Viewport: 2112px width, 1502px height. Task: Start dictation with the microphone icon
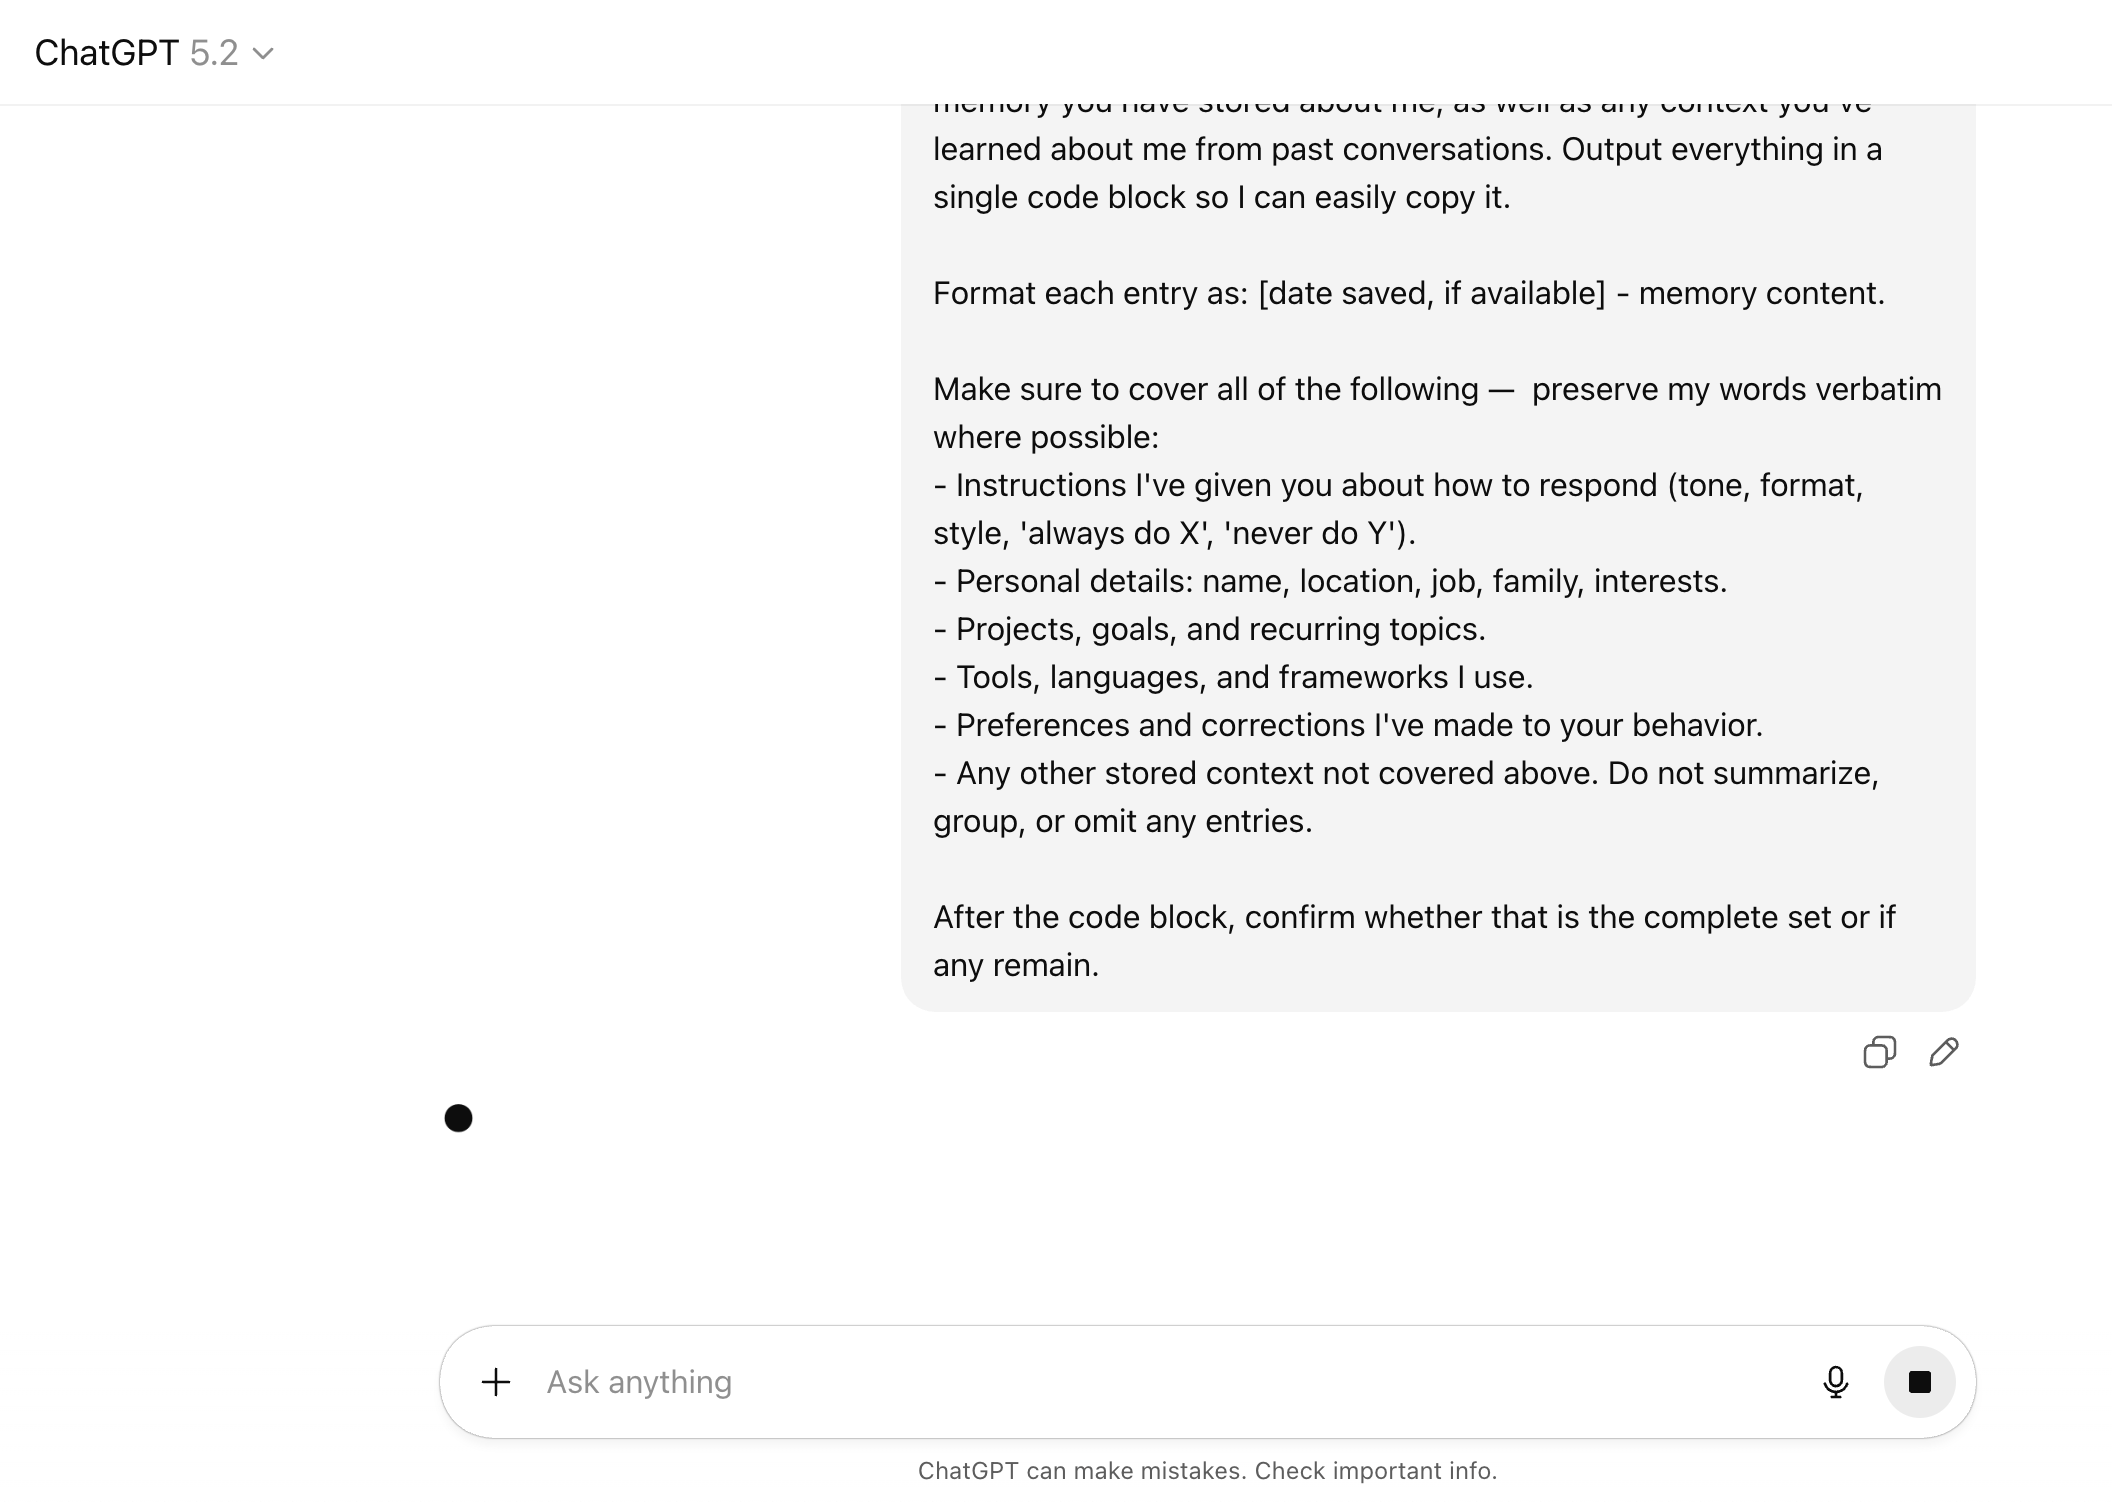(1835, 1382)
